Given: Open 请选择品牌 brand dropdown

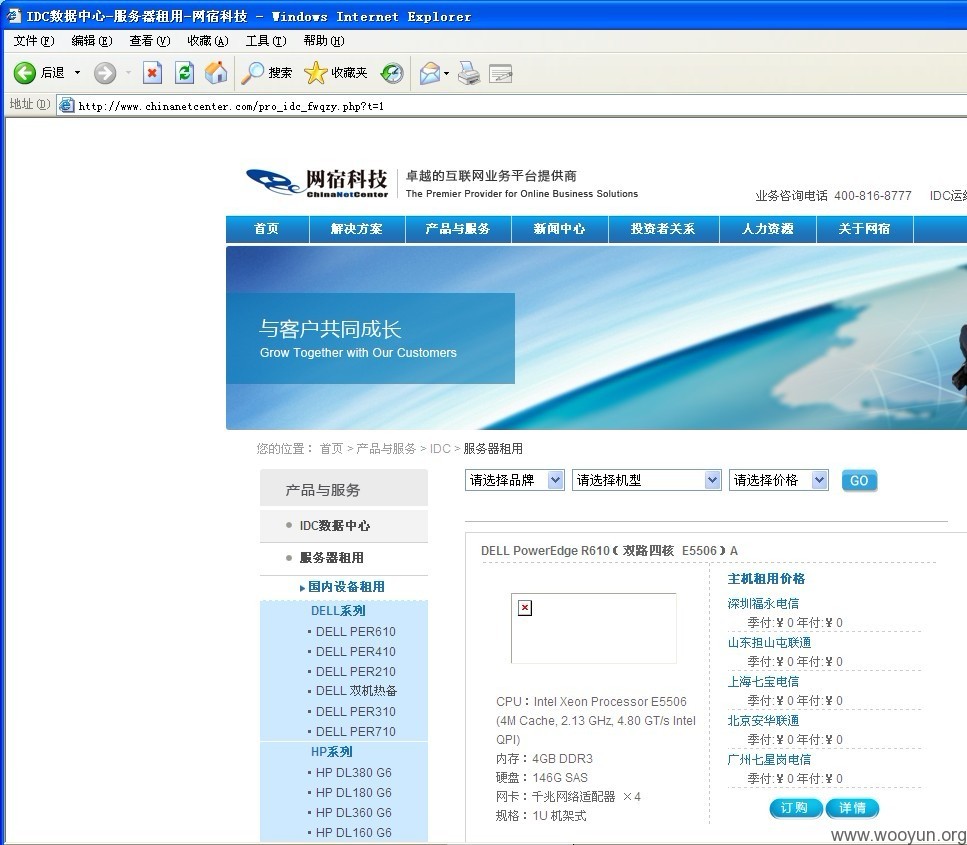Looking at the screenshot, I should (514, 480).
